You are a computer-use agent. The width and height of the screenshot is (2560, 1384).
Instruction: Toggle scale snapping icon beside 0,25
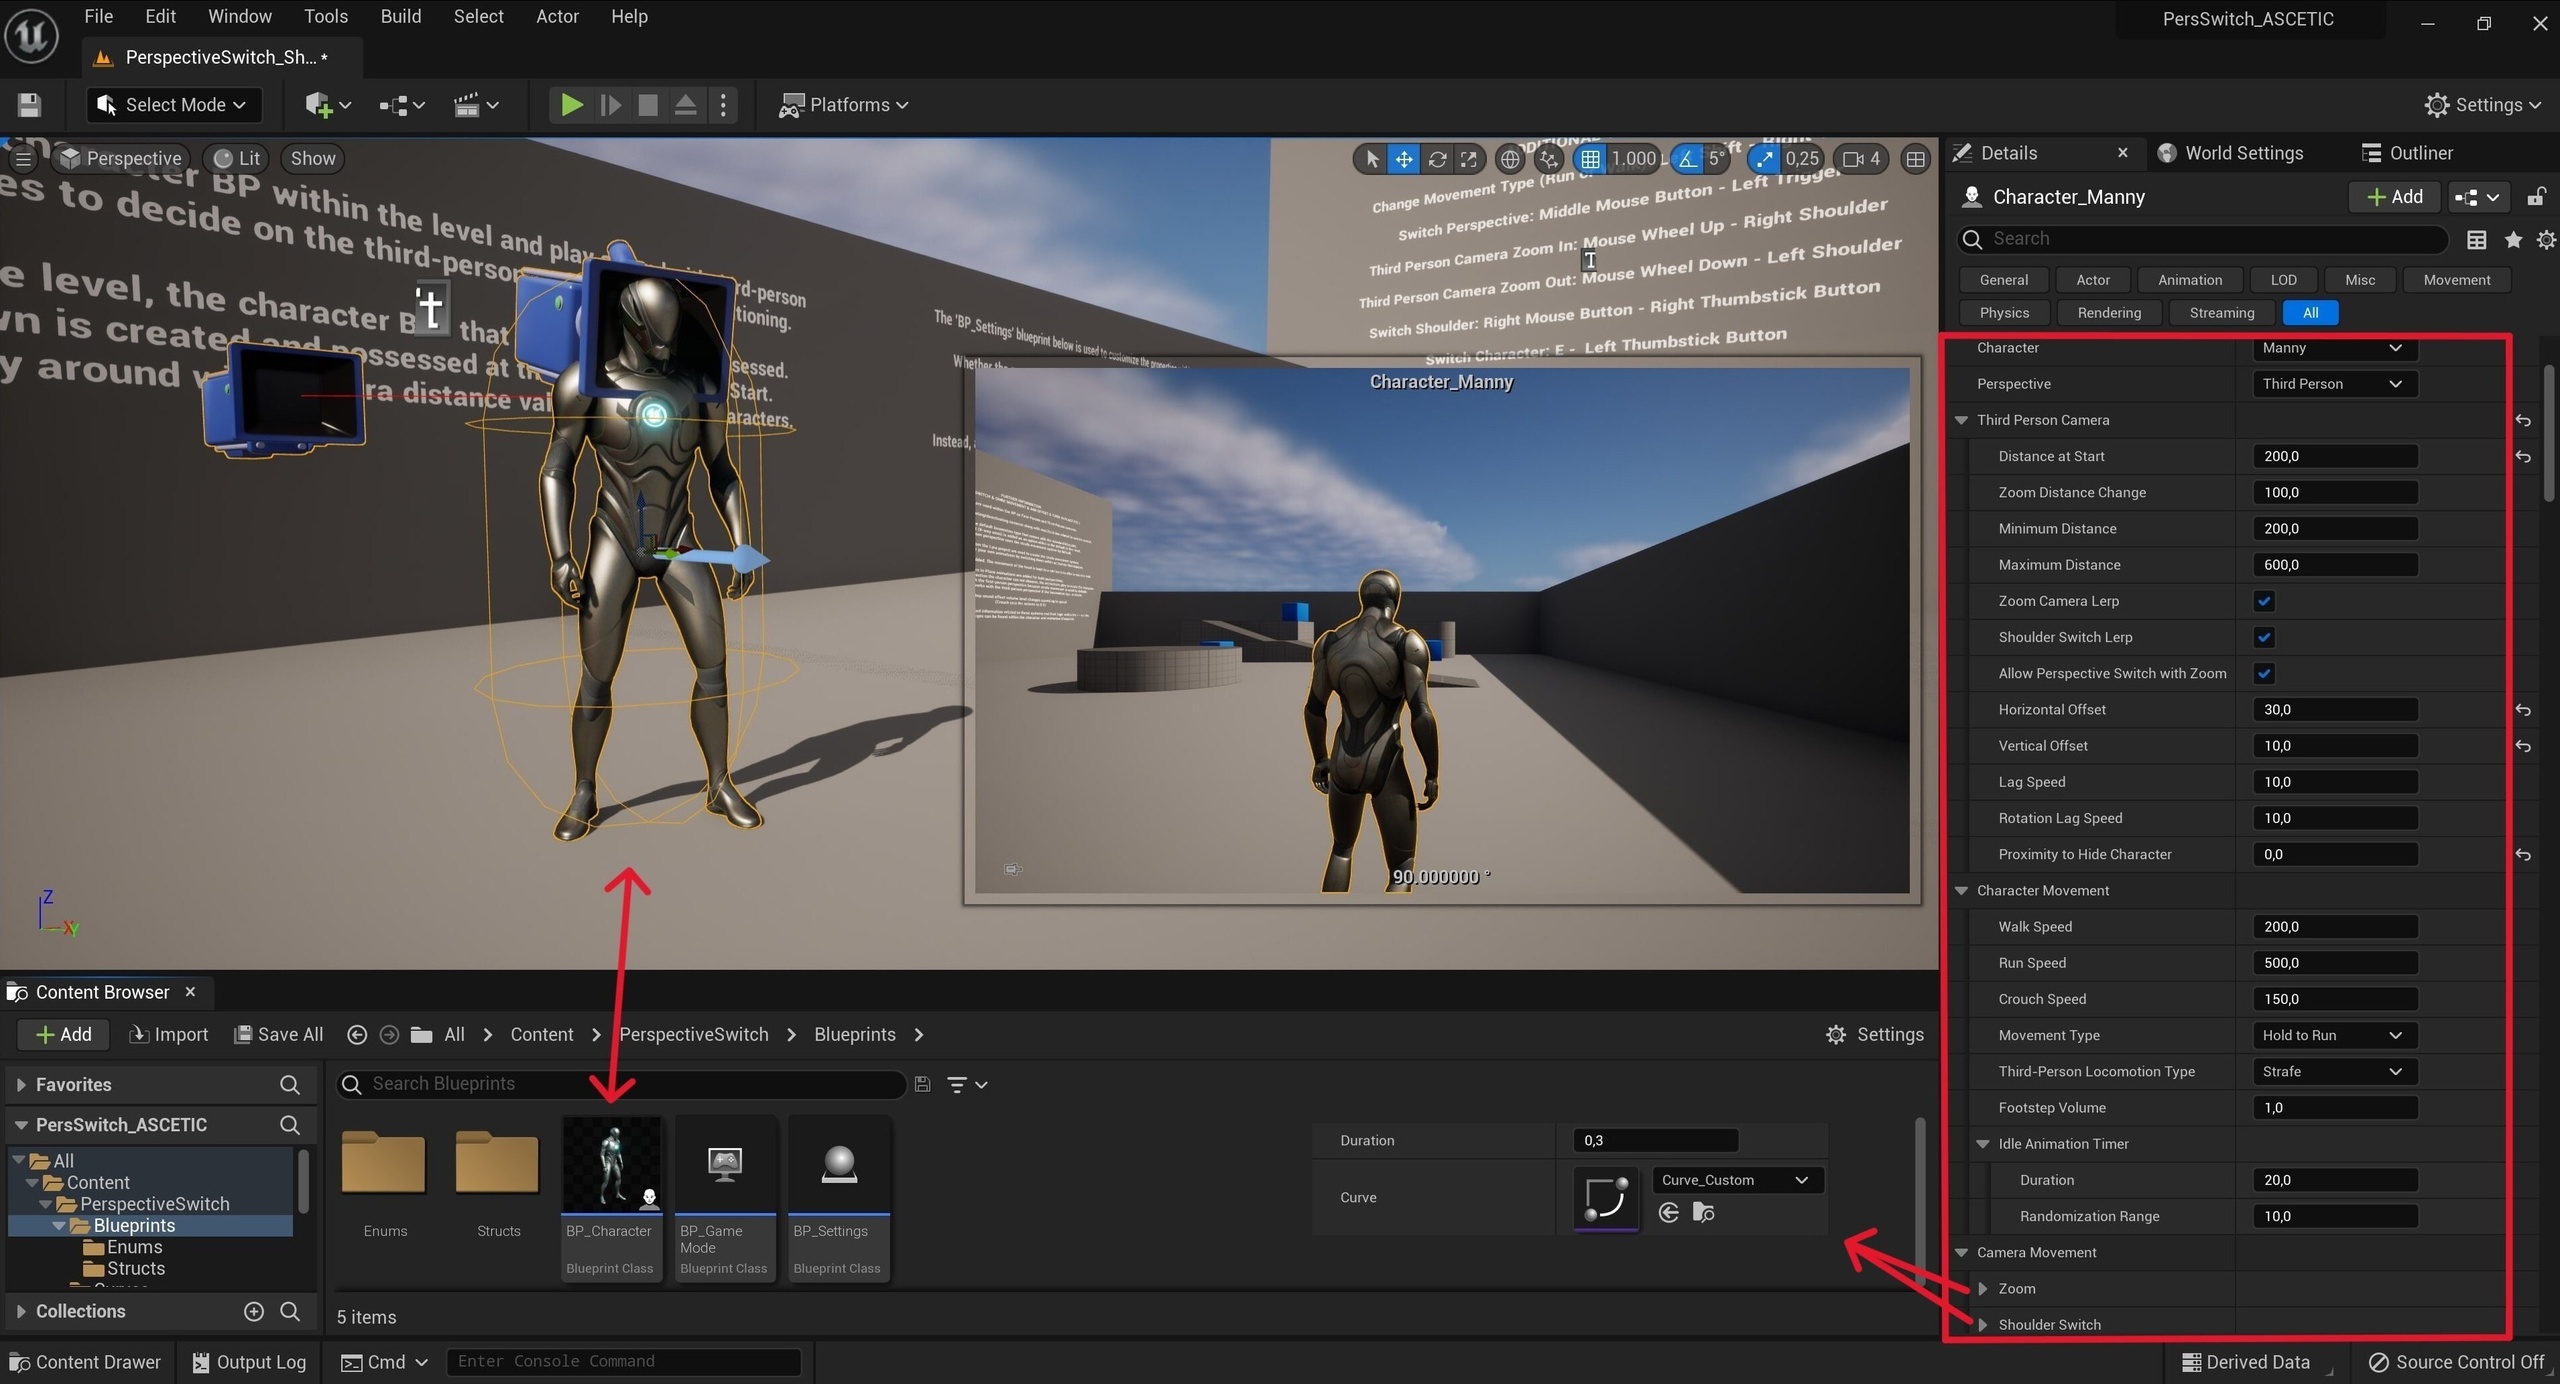coord(1765,159)
